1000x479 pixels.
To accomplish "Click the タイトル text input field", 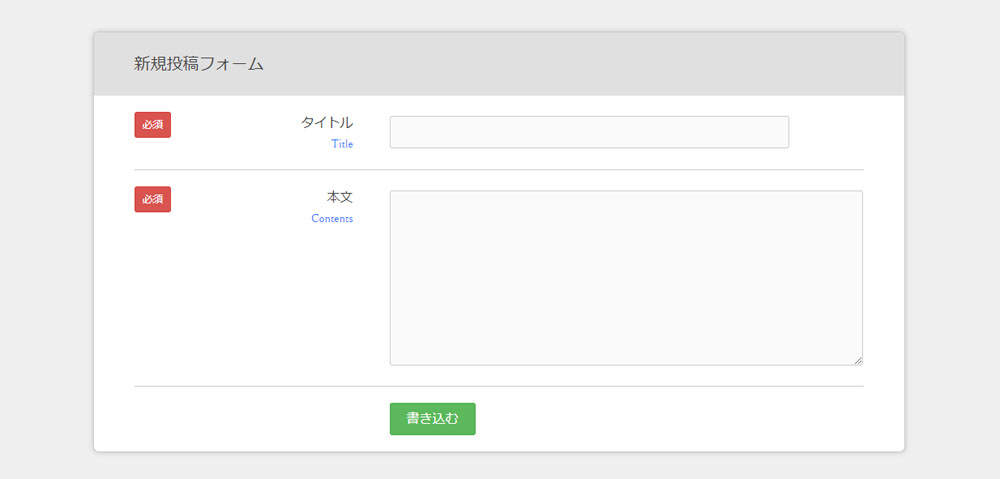I will click(589, 132).
